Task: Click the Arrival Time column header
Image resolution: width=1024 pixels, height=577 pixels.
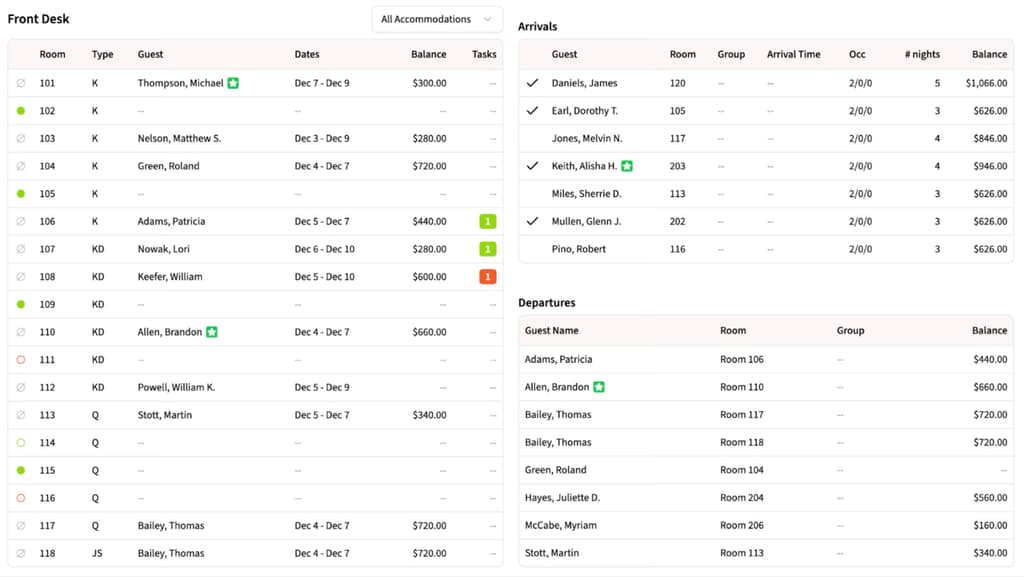Action: pos(792,54)
